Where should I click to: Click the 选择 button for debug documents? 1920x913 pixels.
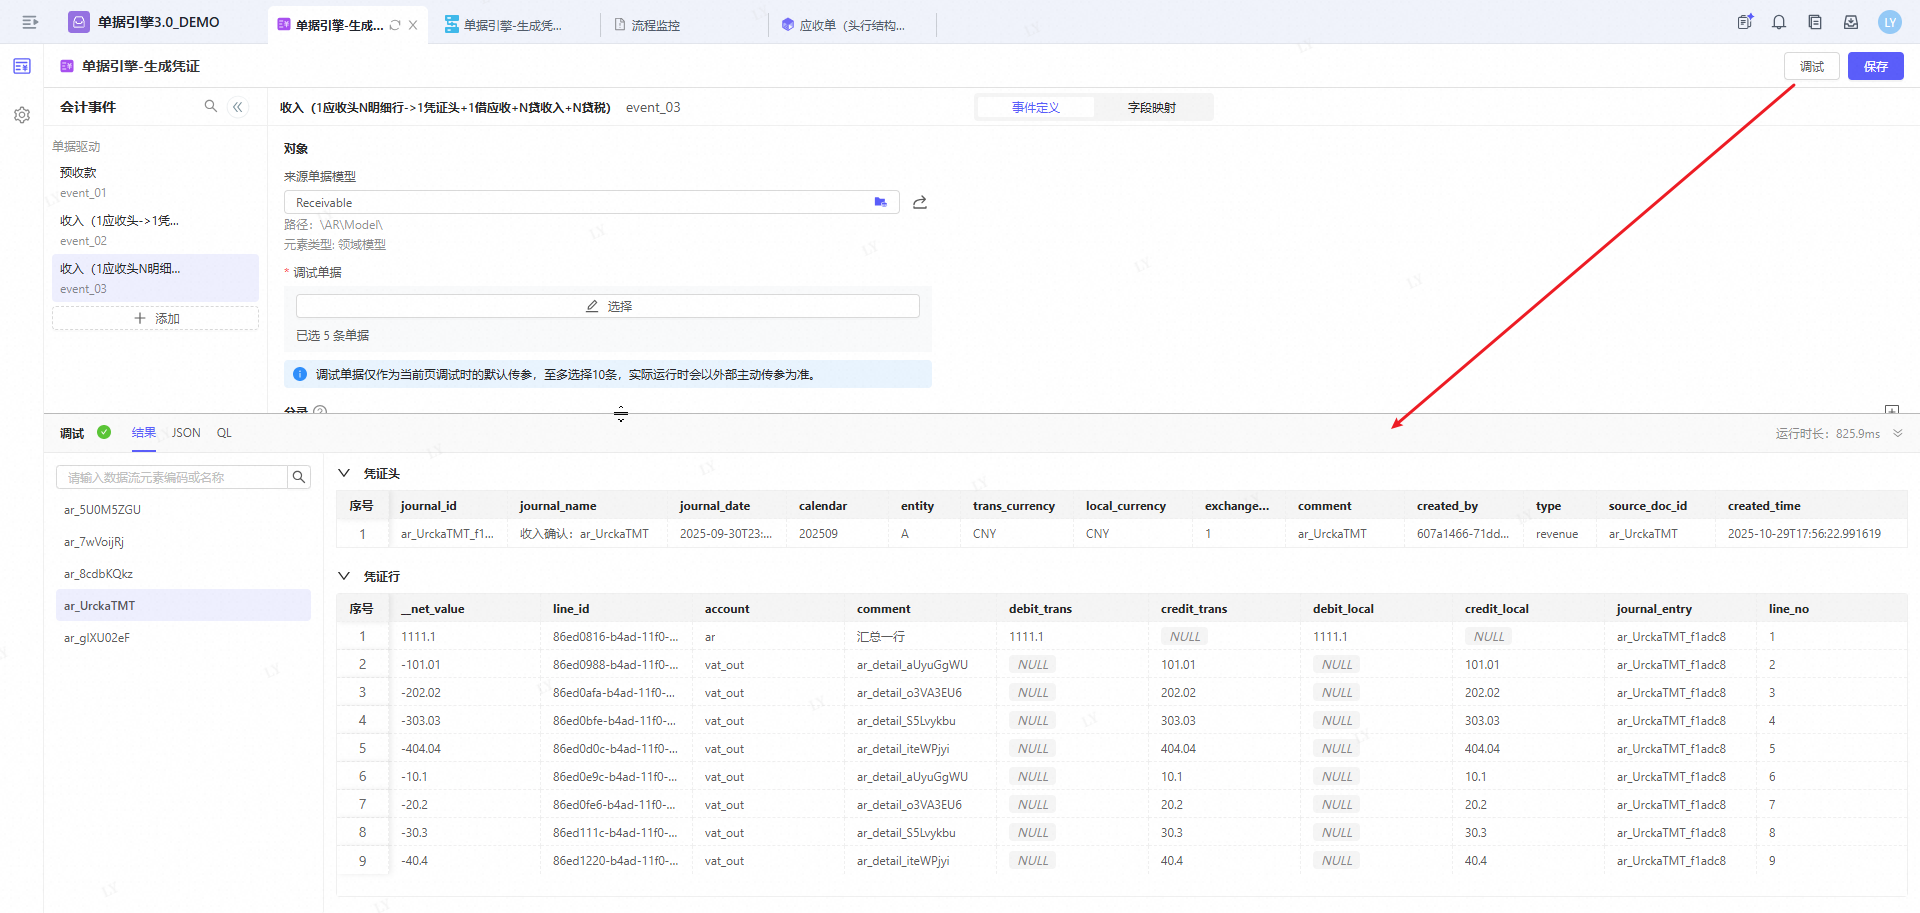pyautogui.click(x=608, y=306)
